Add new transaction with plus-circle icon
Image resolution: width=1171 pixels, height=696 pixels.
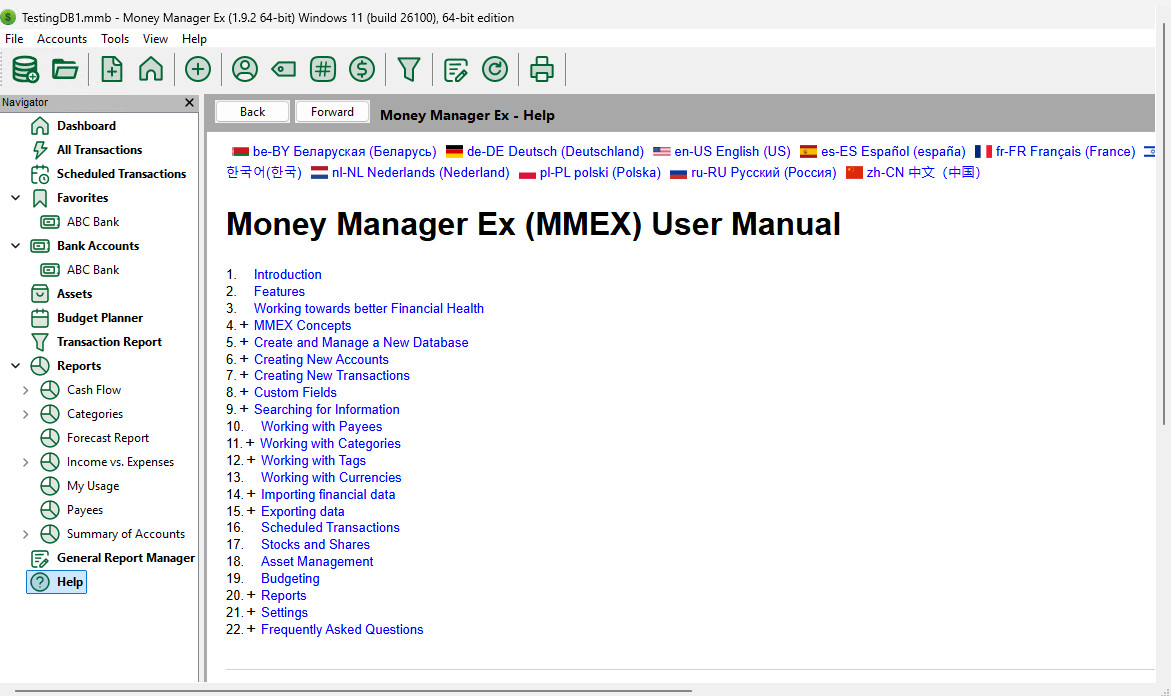(198, 69)
